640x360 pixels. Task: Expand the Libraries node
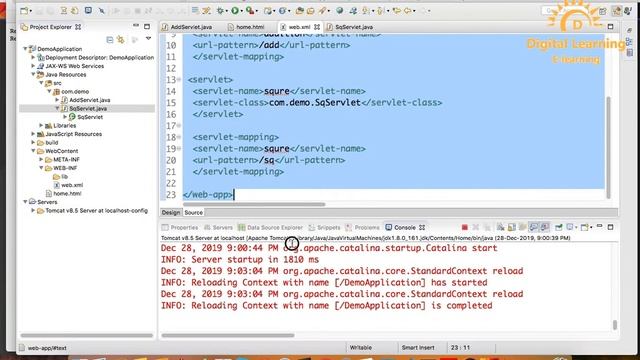tap(41, 125)
